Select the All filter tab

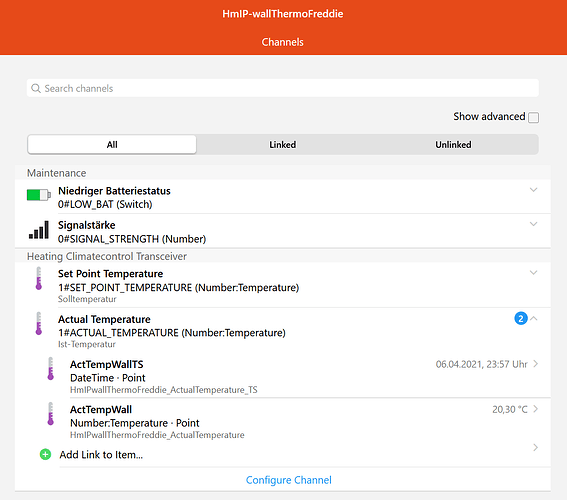point(112,145)
